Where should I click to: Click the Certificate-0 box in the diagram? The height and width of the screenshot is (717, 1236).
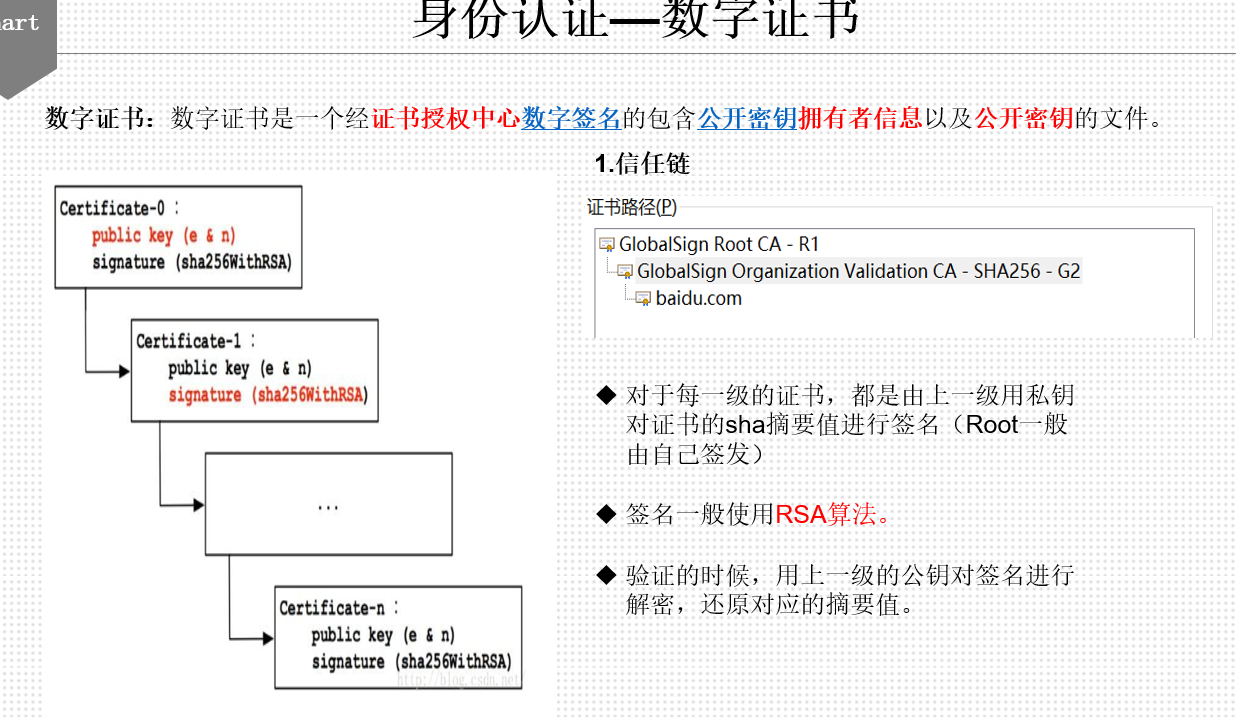[x=178, y=236]
